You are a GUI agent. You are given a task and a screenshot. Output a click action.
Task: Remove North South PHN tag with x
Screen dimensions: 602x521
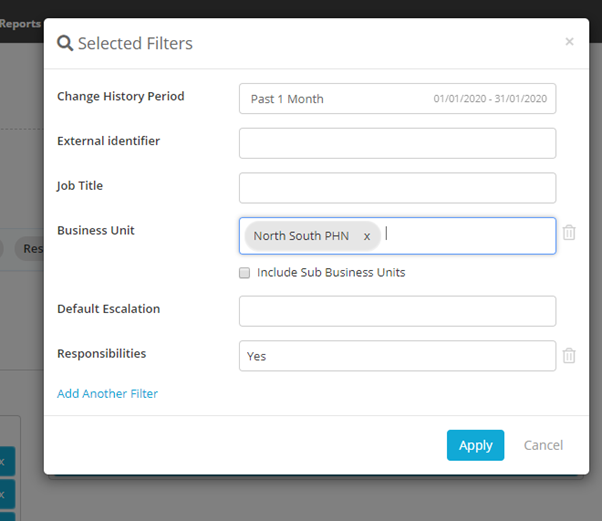click(367, 236)
